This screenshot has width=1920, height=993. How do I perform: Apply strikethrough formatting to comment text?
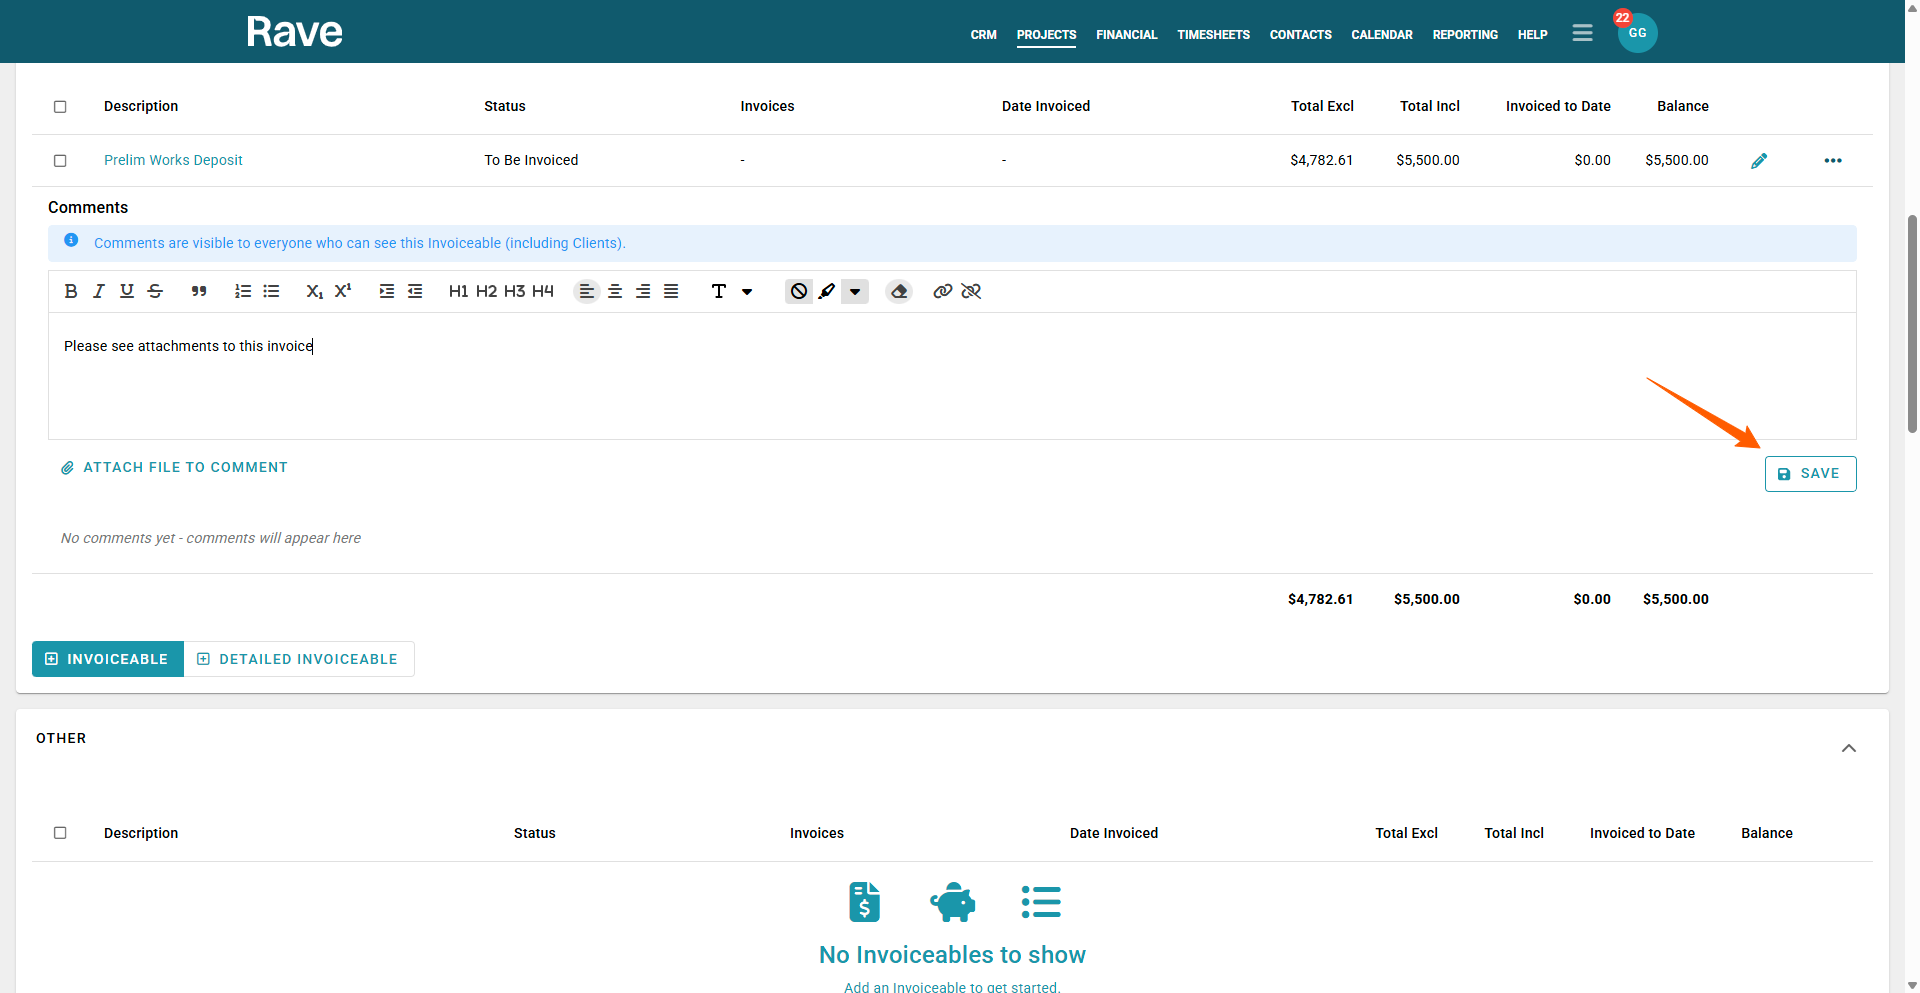[155, 291]
